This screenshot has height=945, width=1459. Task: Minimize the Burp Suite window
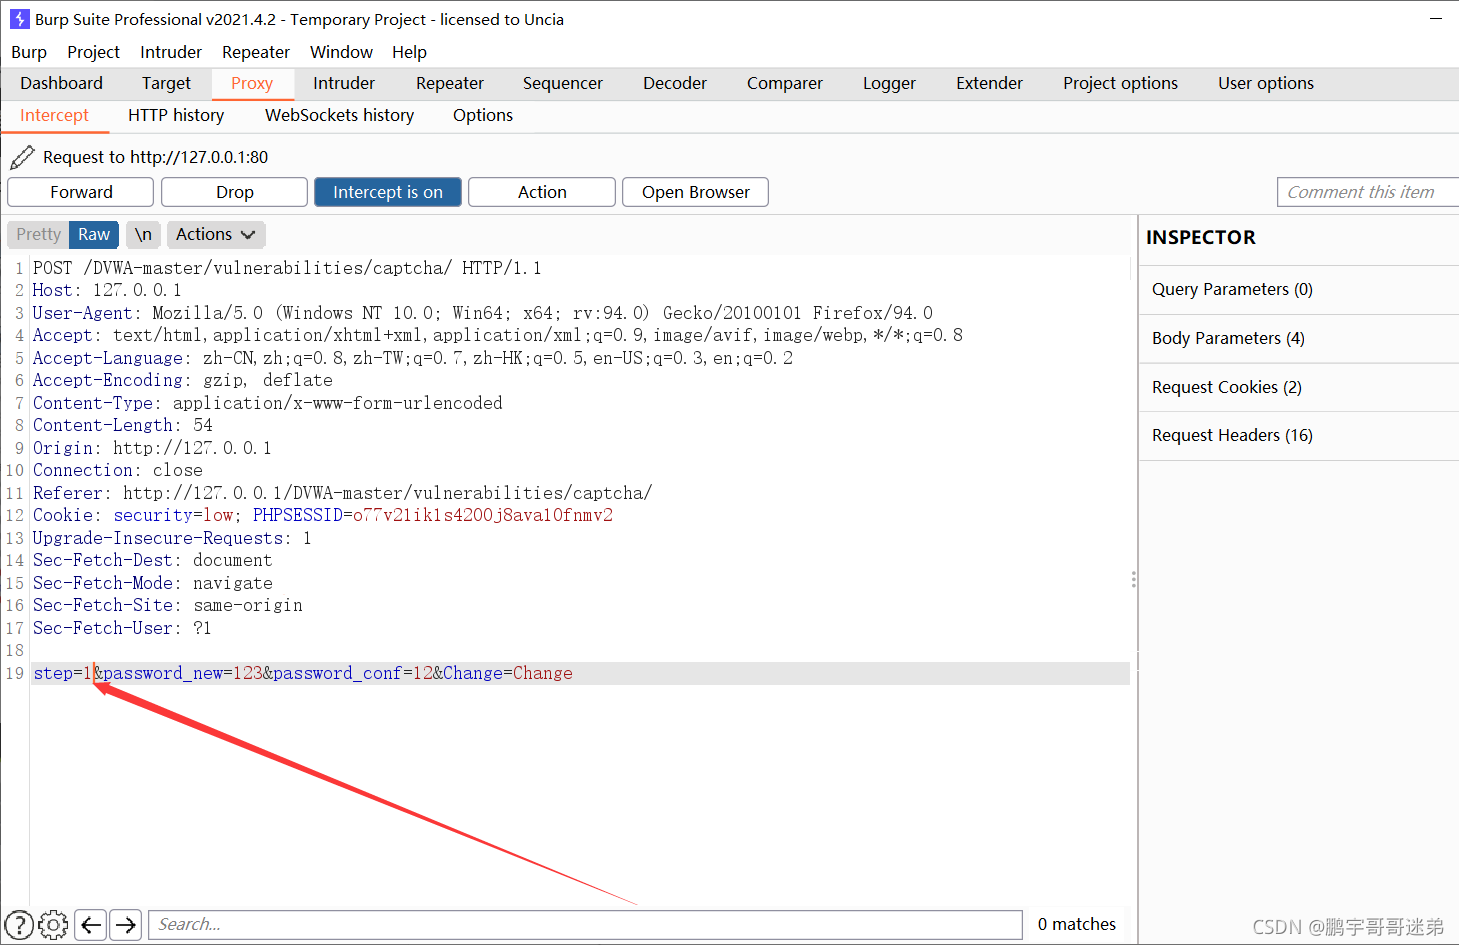pos(1436,19)
